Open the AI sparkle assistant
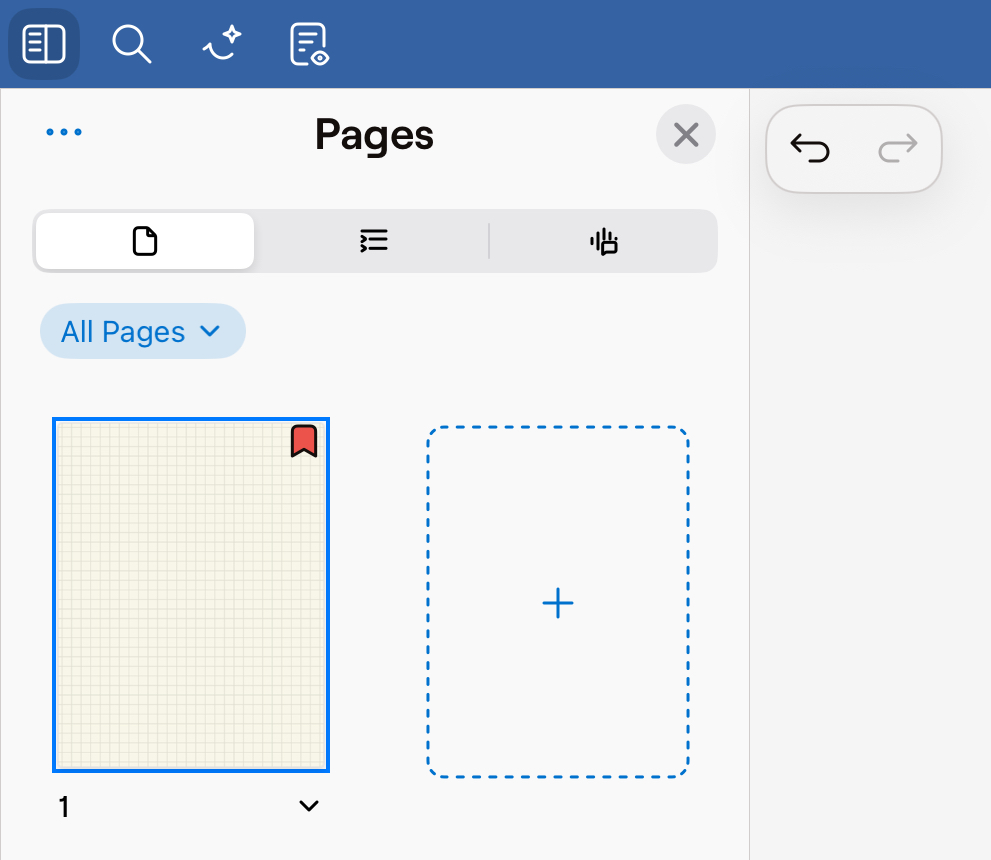The height and width of the screenshot is (860, 991). pyautogui.click(x=221, y=44)
